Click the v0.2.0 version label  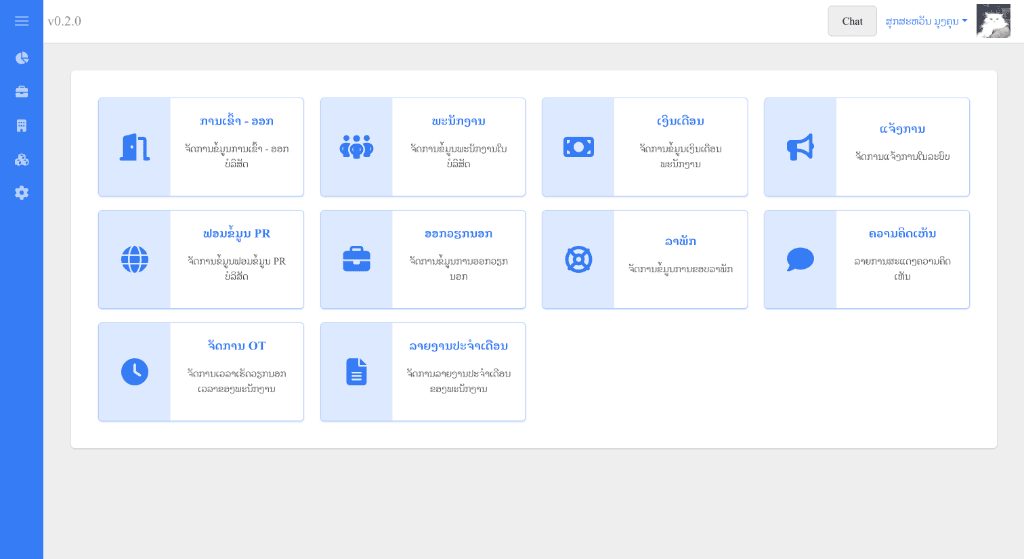point(65,21)
